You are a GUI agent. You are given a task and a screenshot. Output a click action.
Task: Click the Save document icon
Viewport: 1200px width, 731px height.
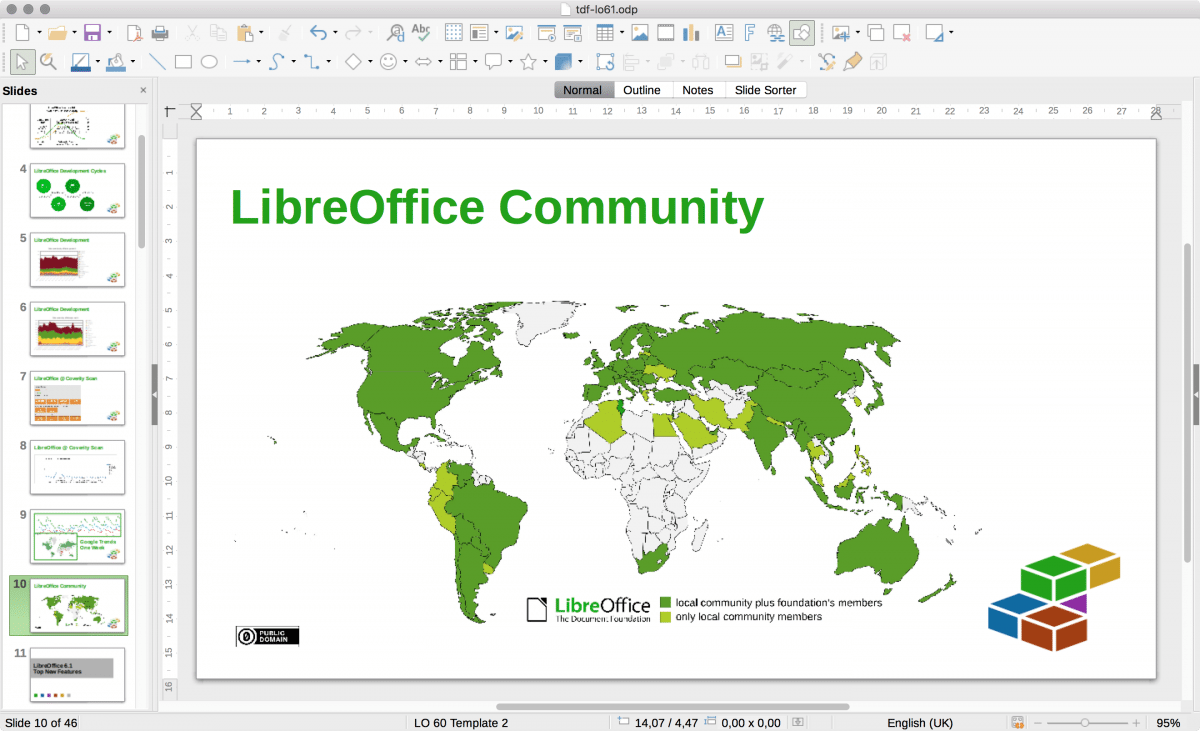click(92, 33)
